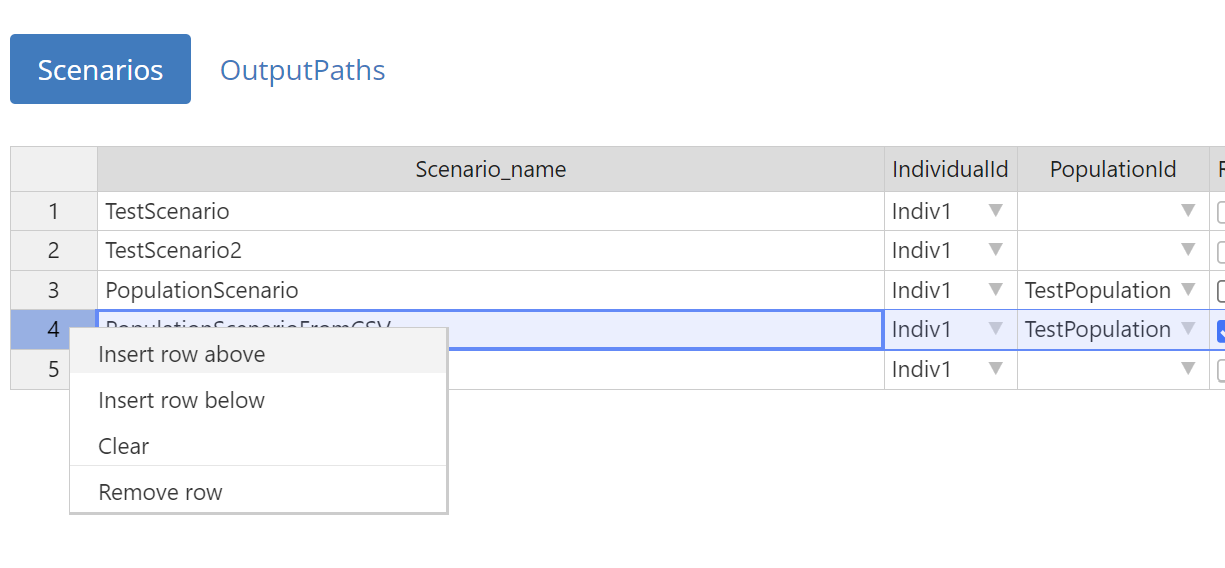This screenshot has width=1225, height=568.
Task: Choose Insert row above from context menu
Action: pos(258,354)
